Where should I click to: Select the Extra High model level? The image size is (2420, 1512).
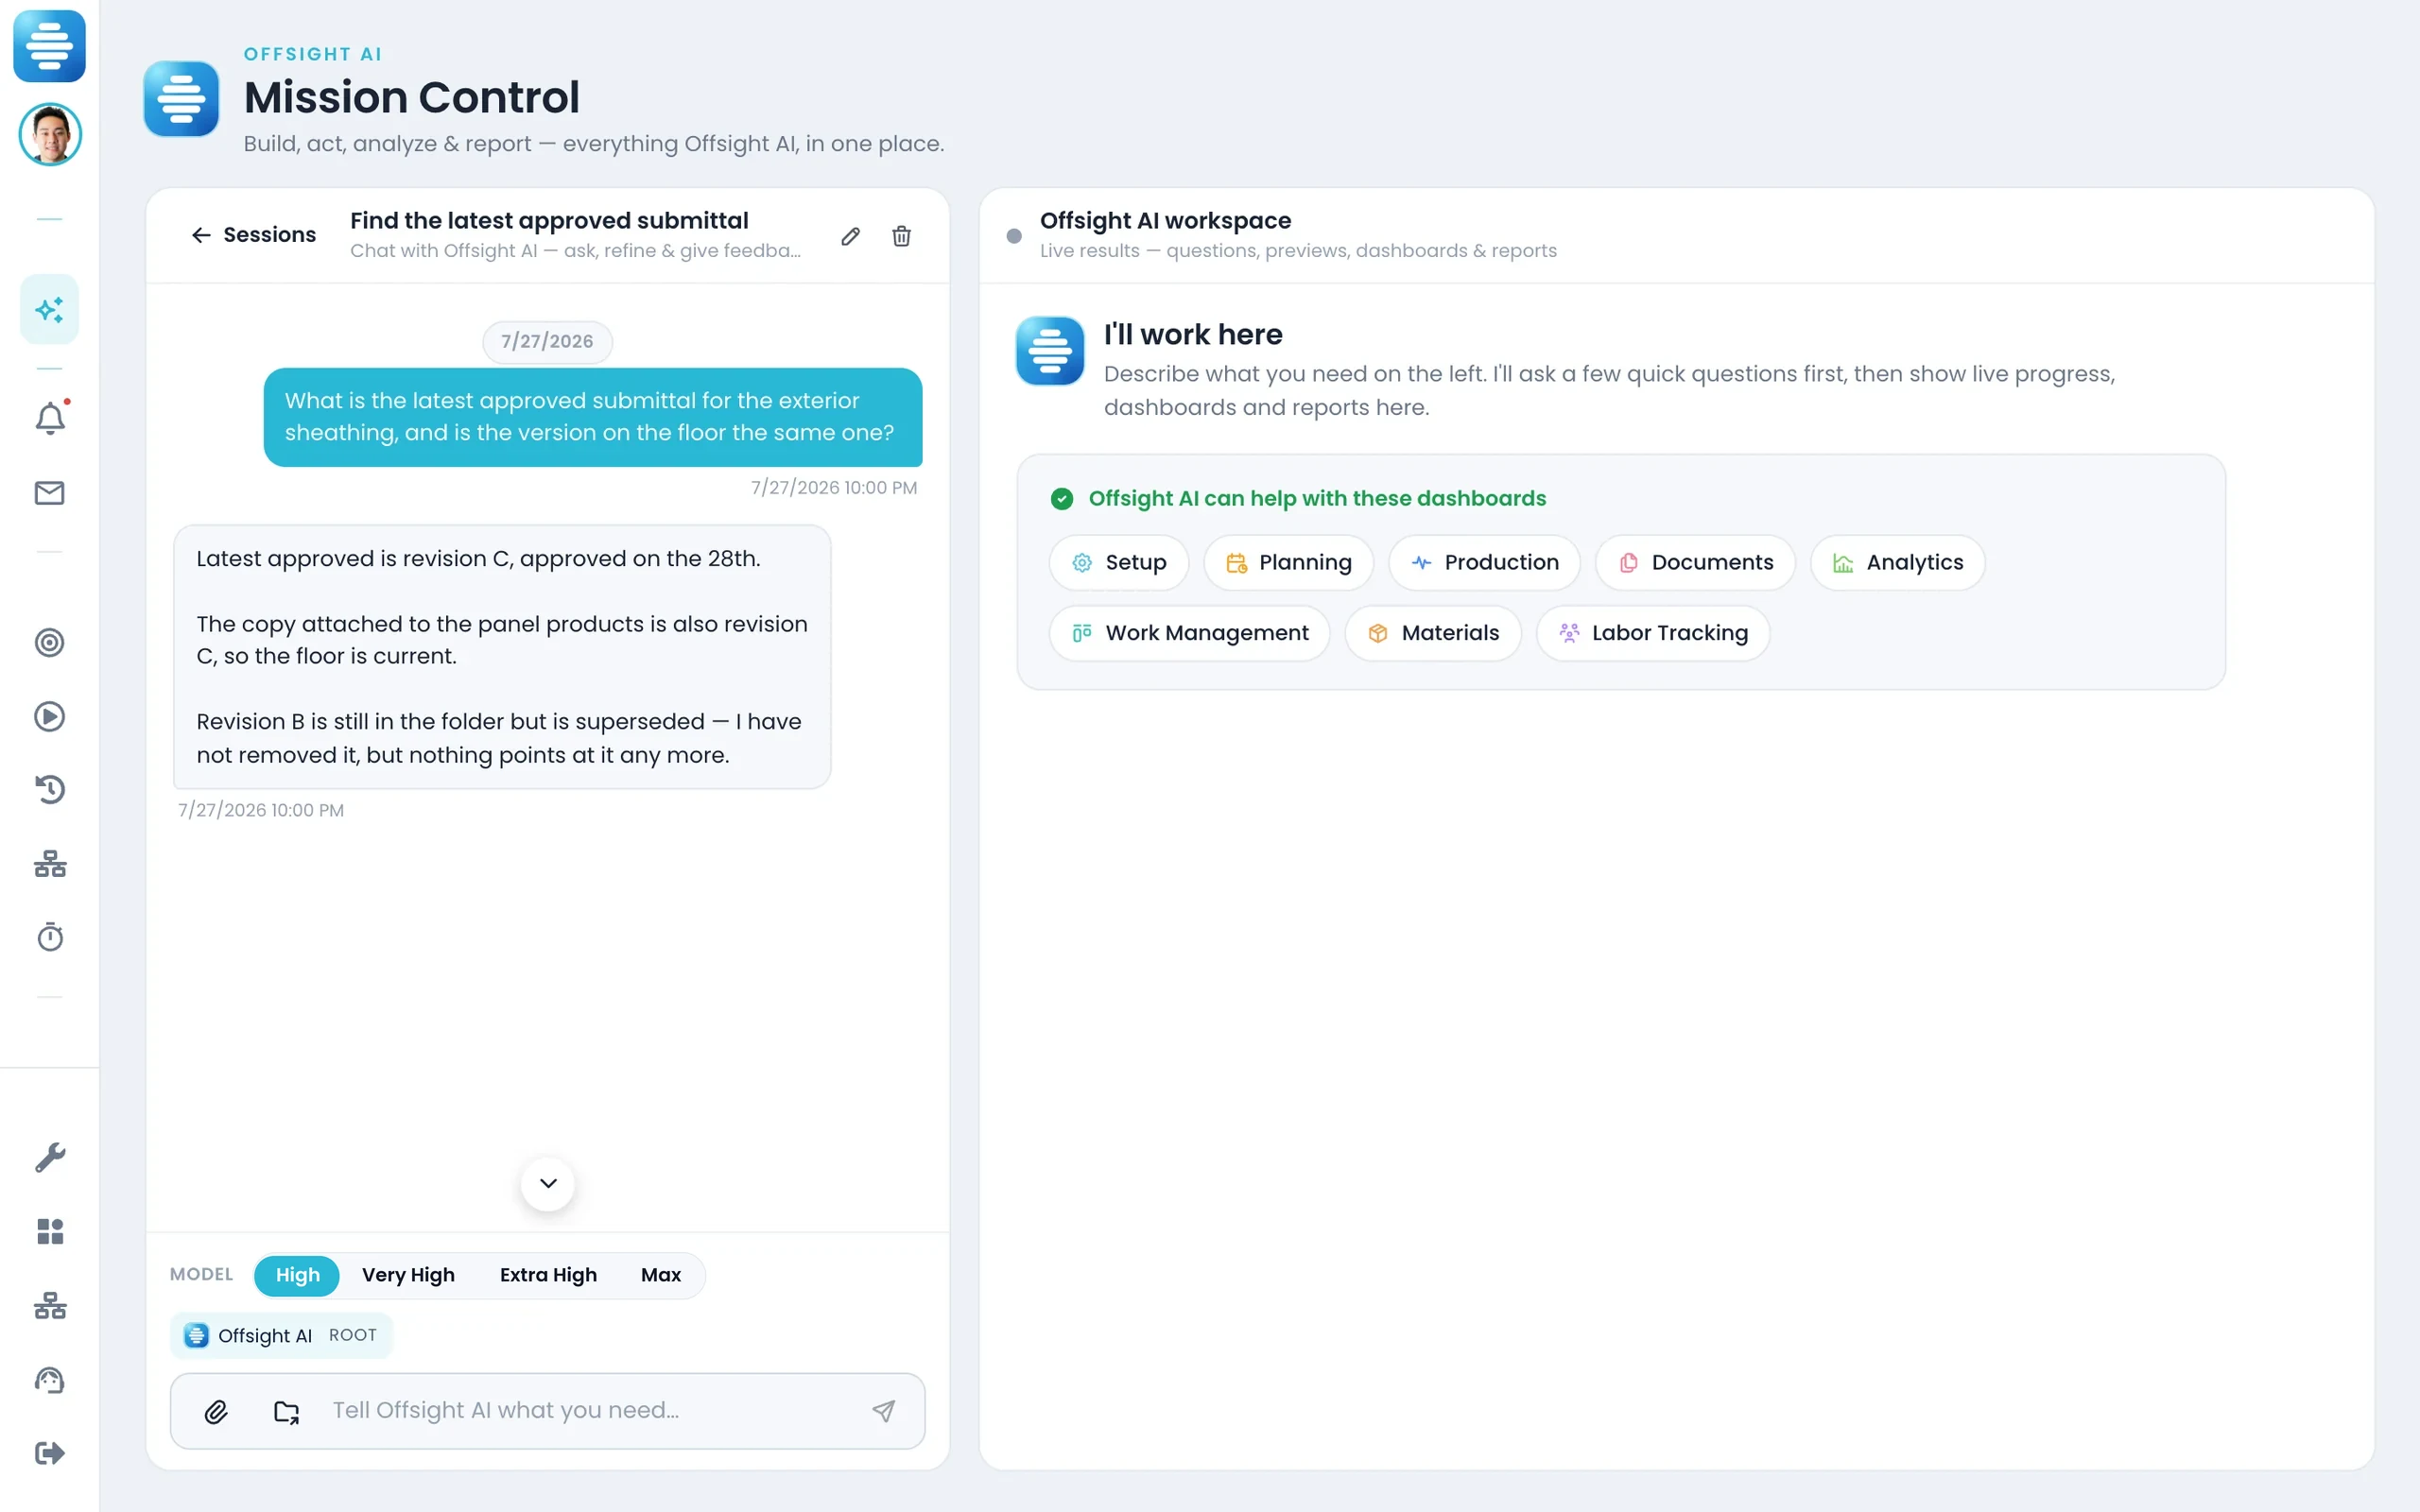(x=548, y=1275)
